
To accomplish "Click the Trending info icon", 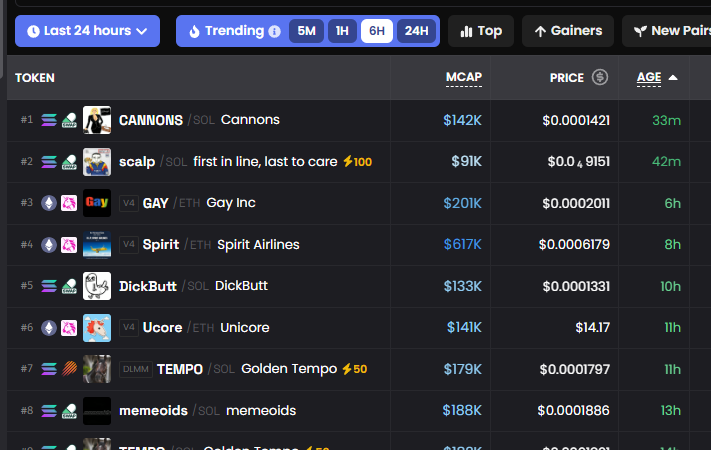I will [274, 31].
